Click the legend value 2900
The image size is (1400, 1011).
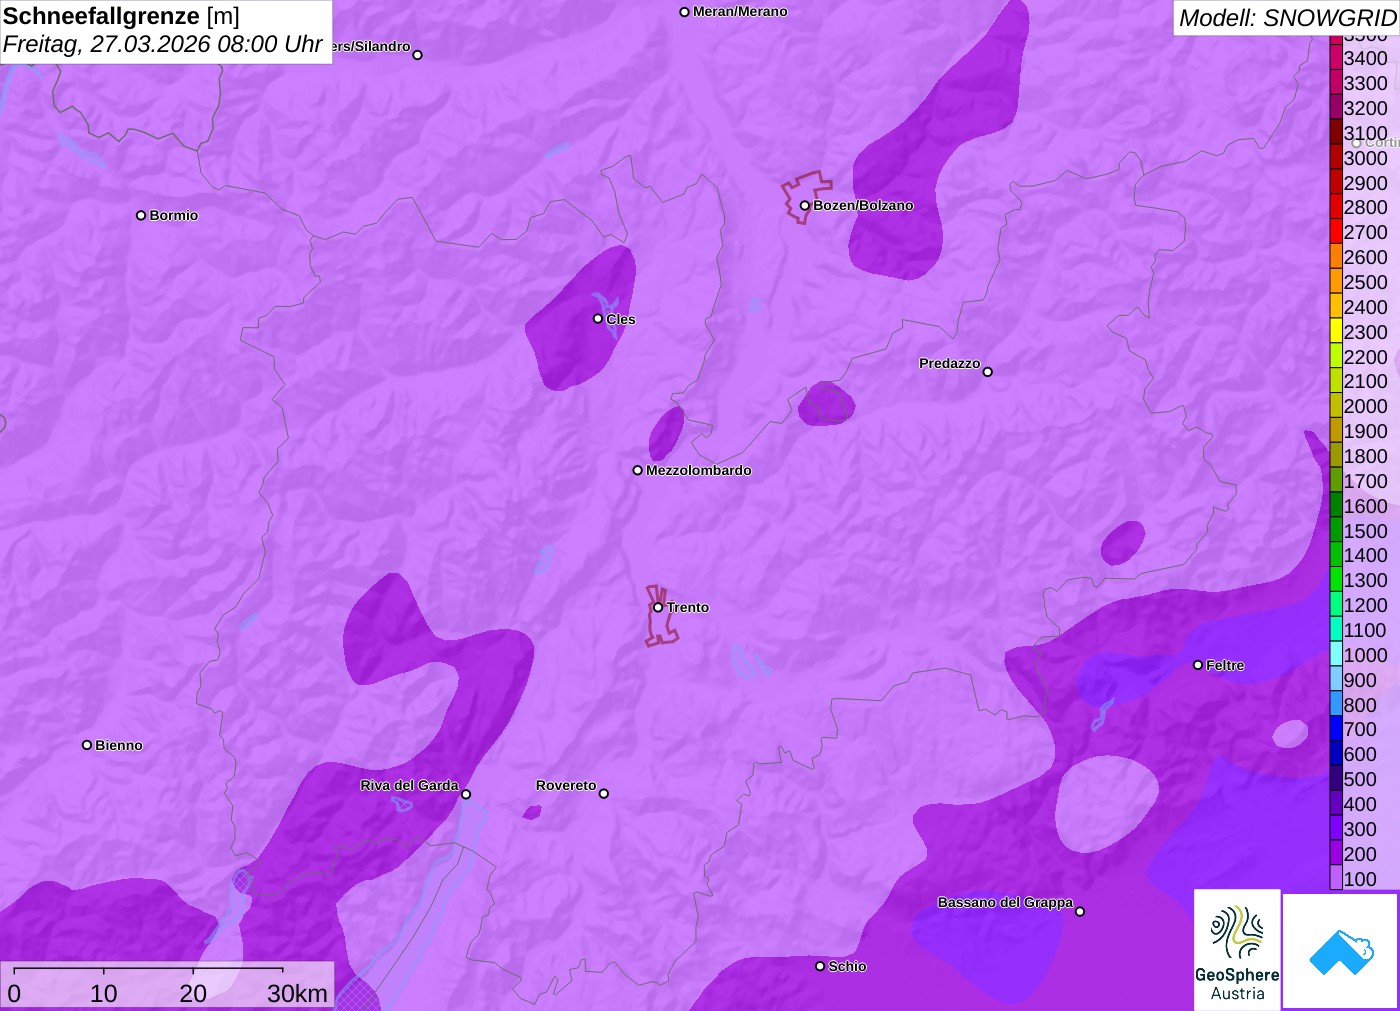tap(1365, 183)
